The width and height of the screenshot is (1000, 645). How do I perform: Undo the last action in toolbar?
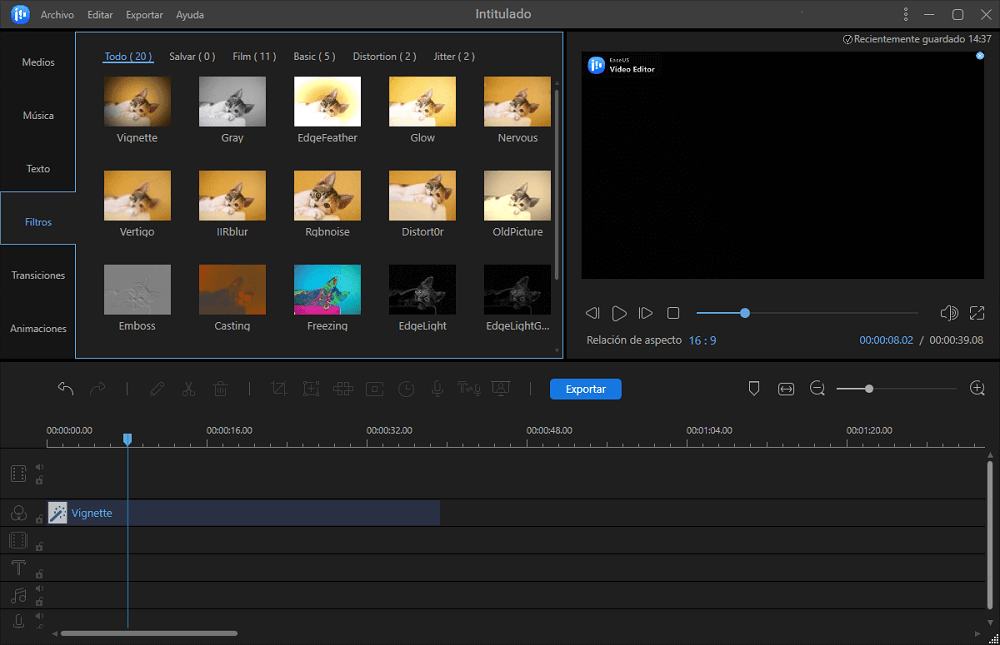tap(66, 389)
